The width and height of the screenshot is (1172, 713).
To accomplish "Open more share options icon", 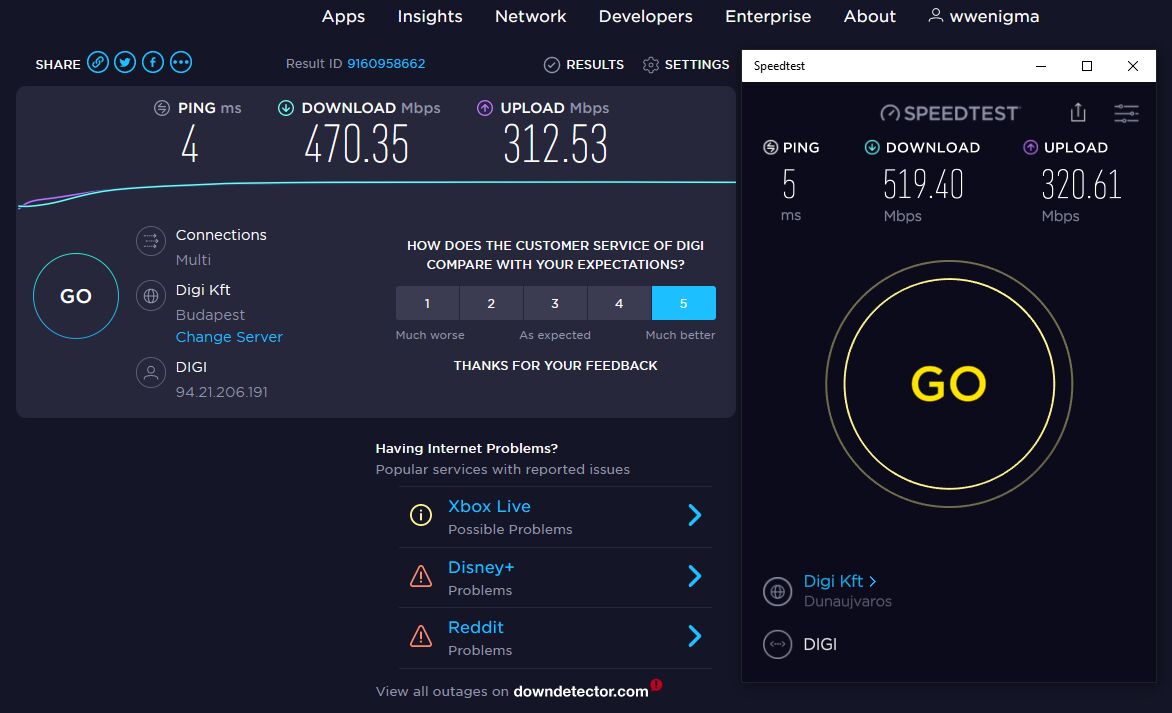I will [181, 62].
